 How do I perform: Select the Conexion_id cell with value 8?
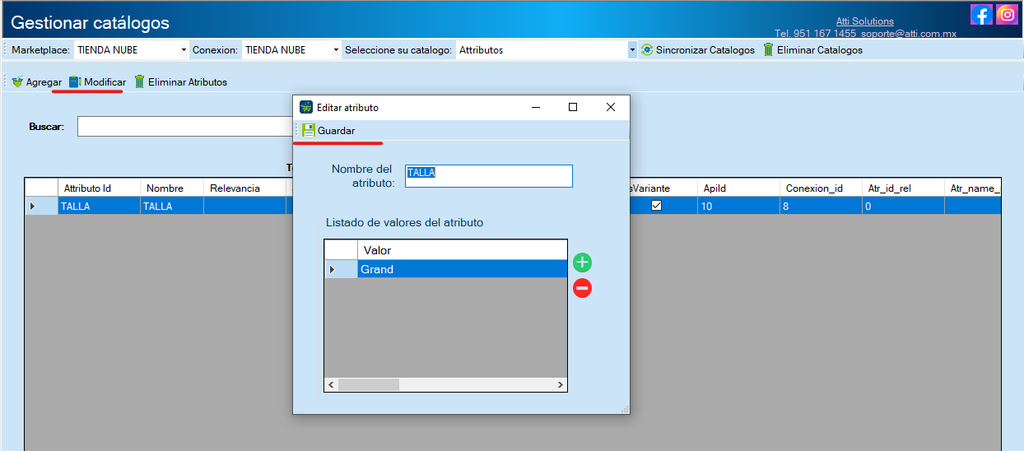(820, 206)
